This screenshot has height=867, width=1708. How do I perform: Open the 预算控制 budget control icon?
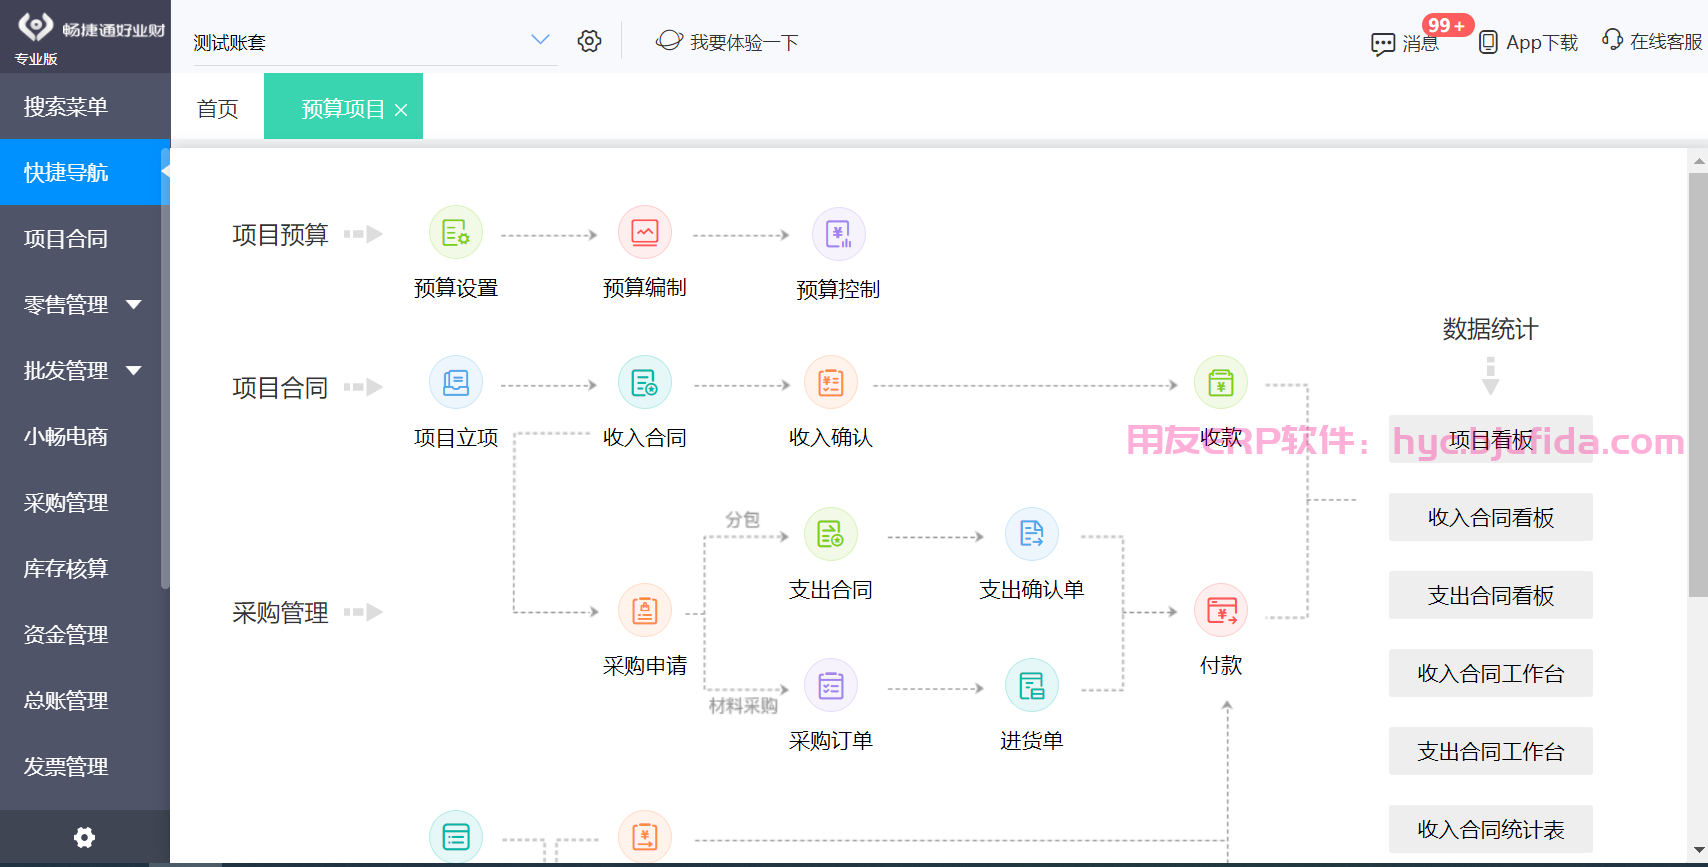point(838,234)
